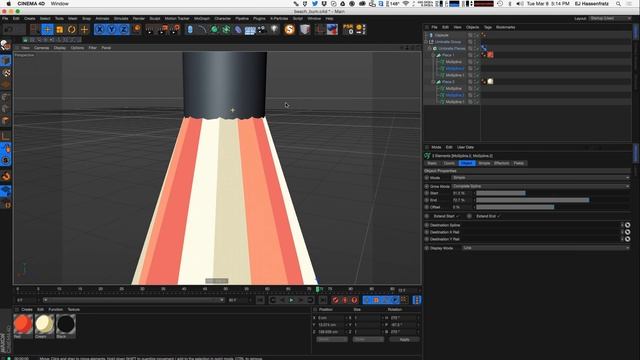Click Destination Spline picker icon
The width and height of the screenshot is (640, 360).
click(x=627, y=225)
